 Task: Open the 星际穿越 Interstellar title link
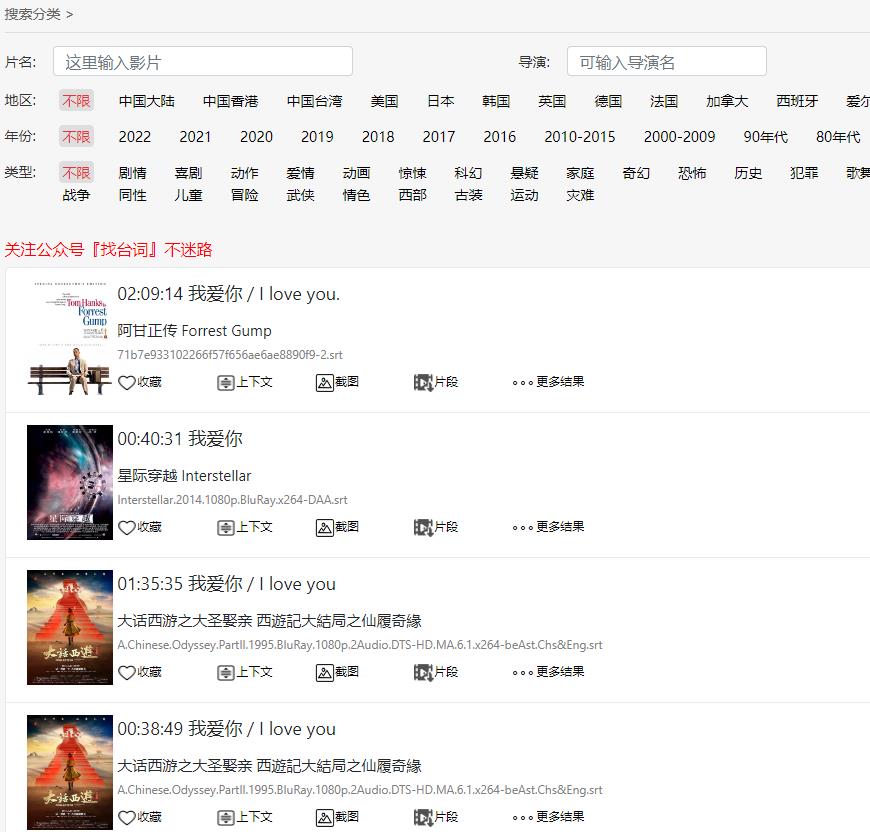coord(184,476)
